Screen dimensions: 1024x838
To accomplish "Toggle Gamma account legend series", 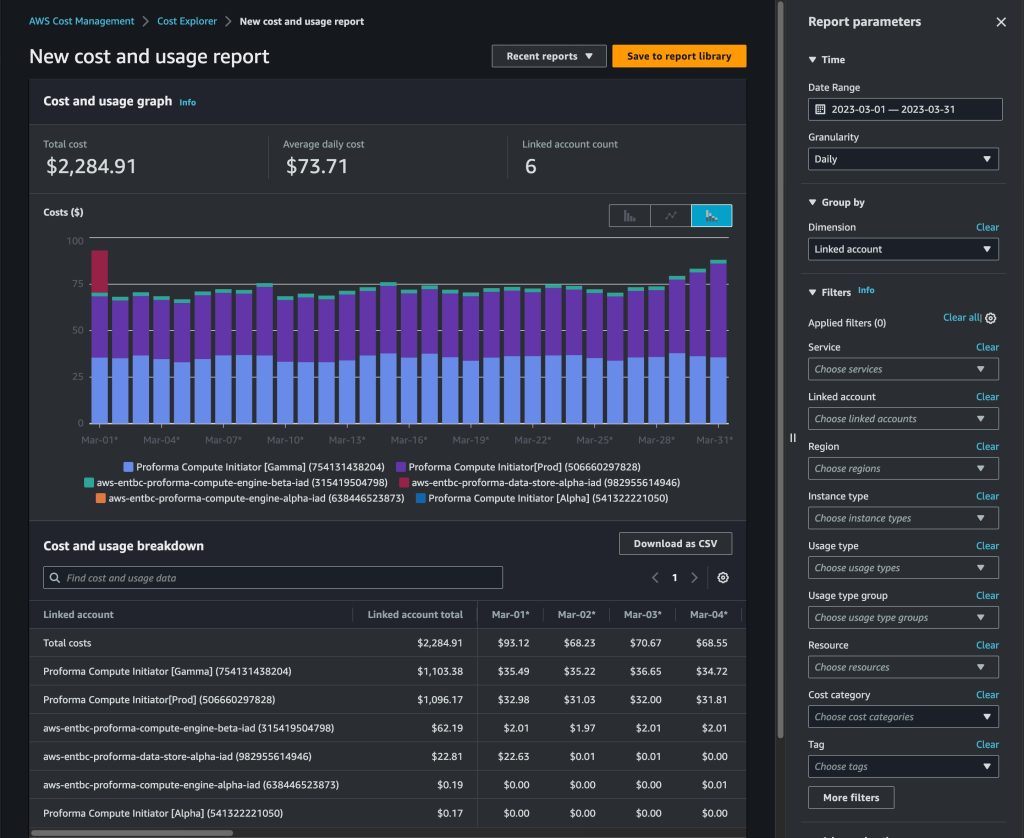I will pyautogui.click(x=254, y=467).
